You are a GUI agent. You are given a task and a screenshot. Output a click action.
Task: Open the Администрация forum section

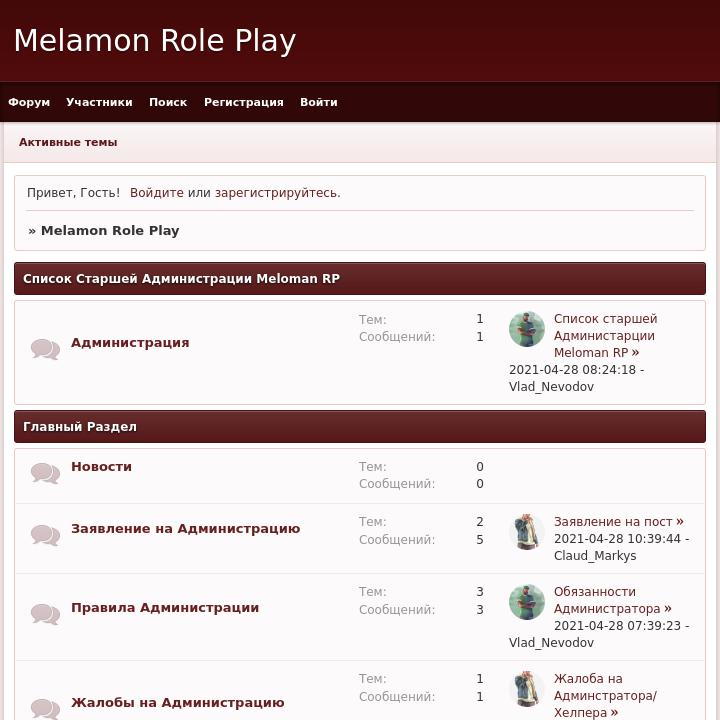[130, 343]
